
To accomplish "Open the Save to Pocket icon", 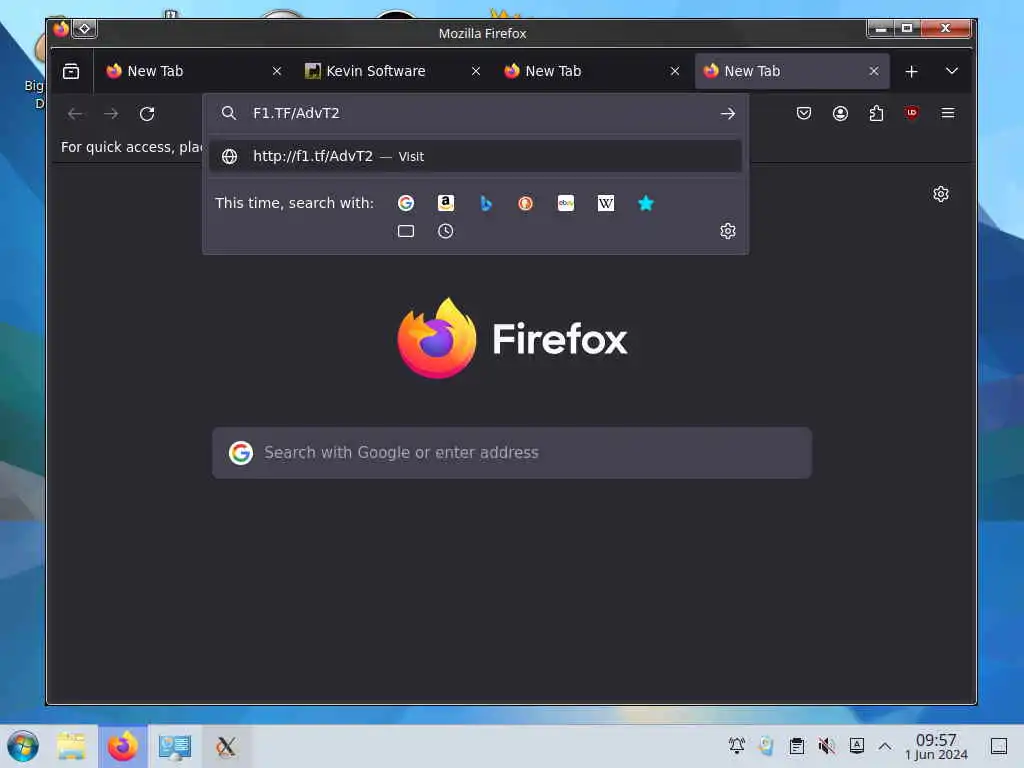I will 804,114.
